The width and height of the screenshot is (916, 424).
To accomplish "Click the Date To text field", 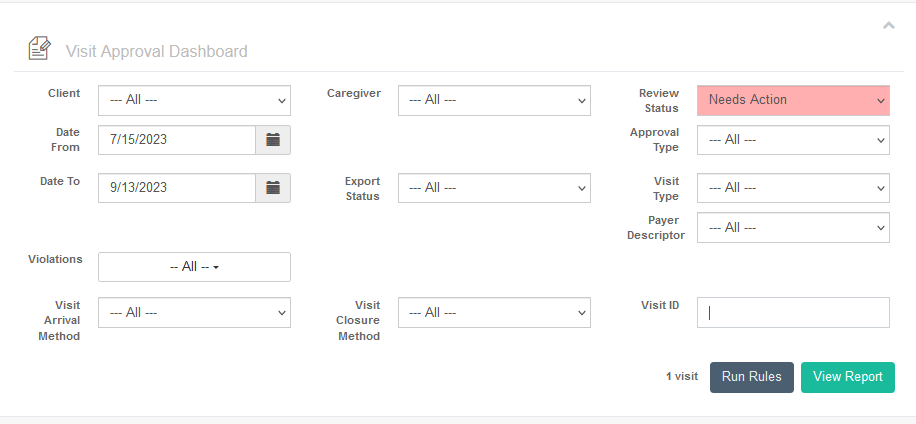I will point(176,187).
